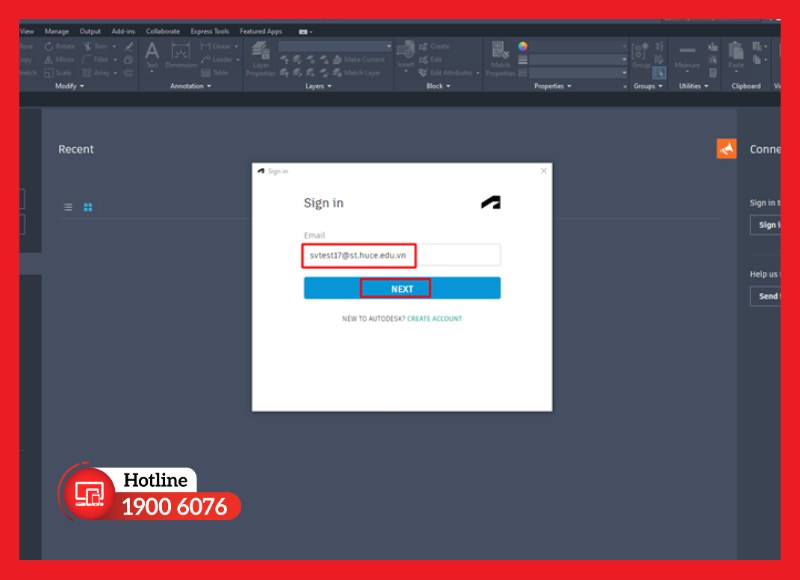Insert a Table from Annotation panel
800x580 pixels.
pos(214,73)
